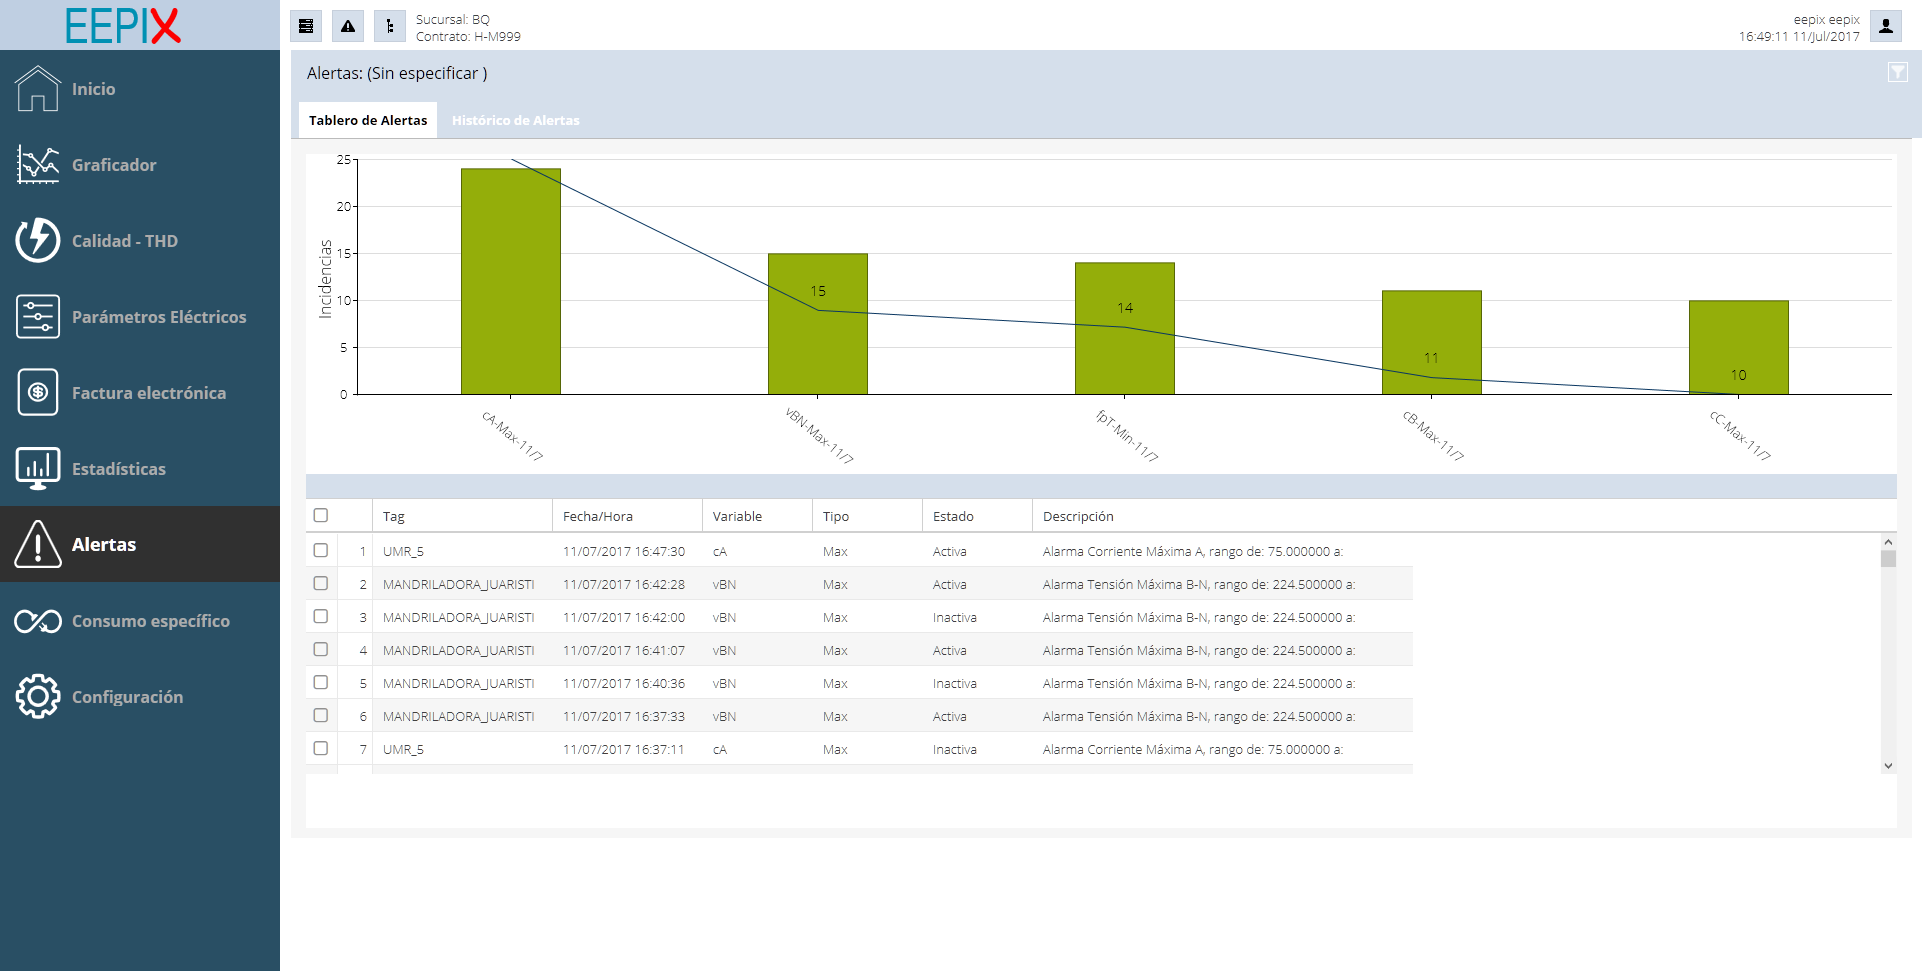This screenshot has width=1922, height=971.
Task: Check the box for row 1 UMR_5
Action: [x=321, y=550]
